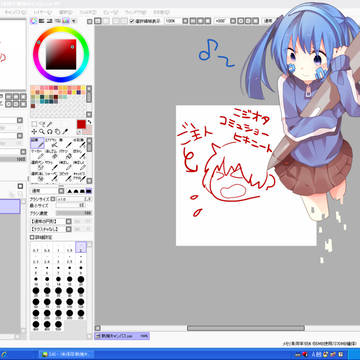360x360 pixels.
Task: Select the bucket fill tool
Action: coord(65,154)
